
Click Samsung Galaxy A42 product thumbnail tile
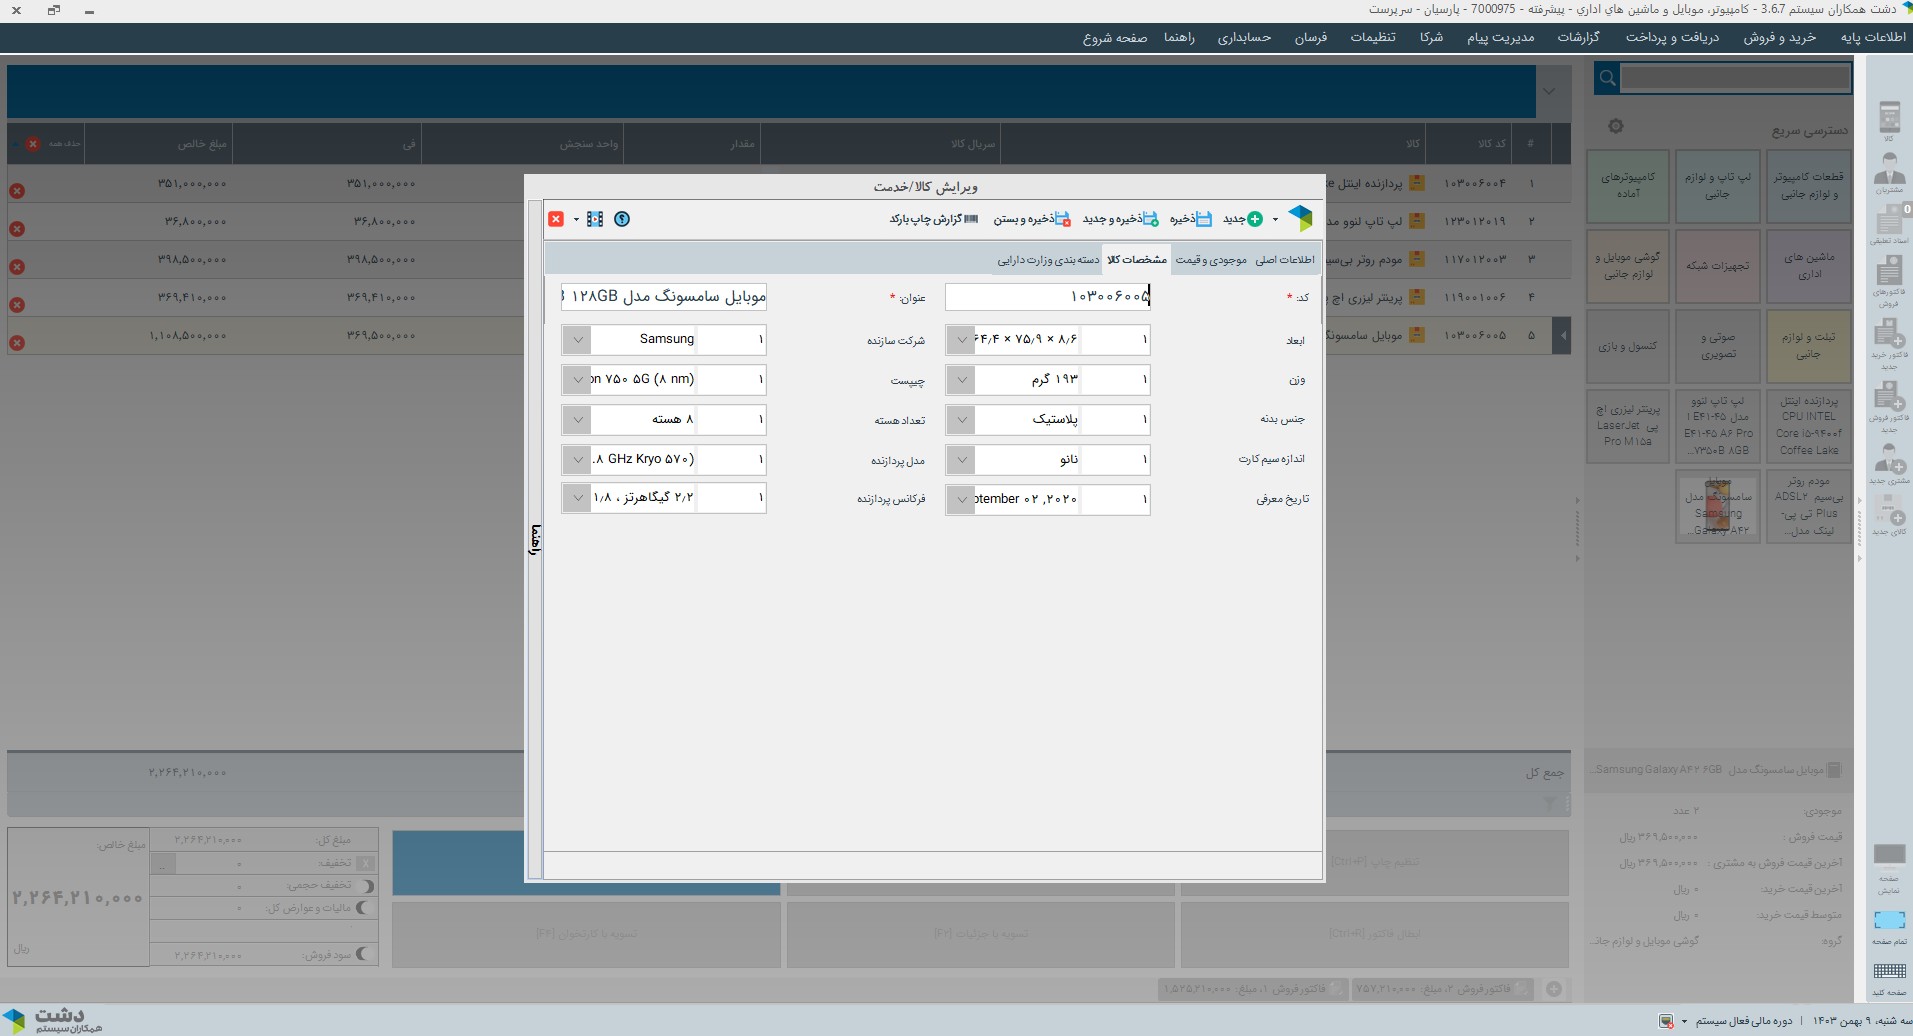(x=1718, y=507)
